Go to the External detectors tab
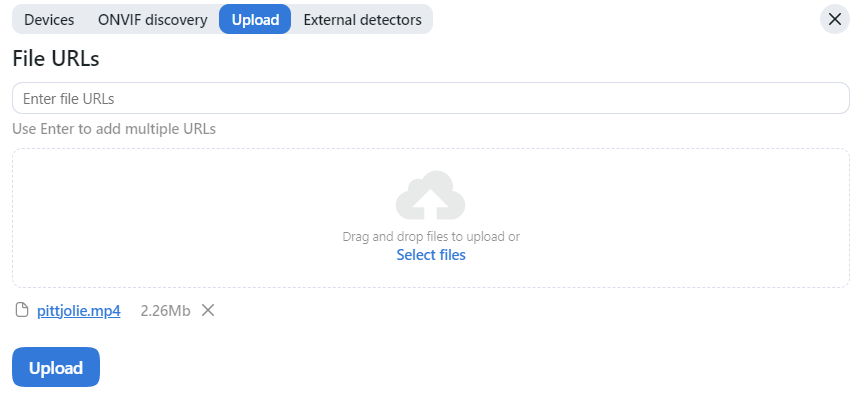 point(362,19)
